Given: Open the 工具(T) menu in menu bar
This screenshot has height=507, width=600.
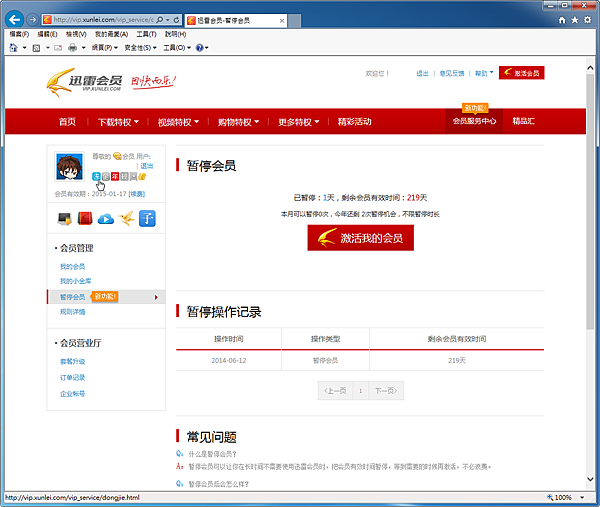Looking at the screenshot, I should [147, 34].
